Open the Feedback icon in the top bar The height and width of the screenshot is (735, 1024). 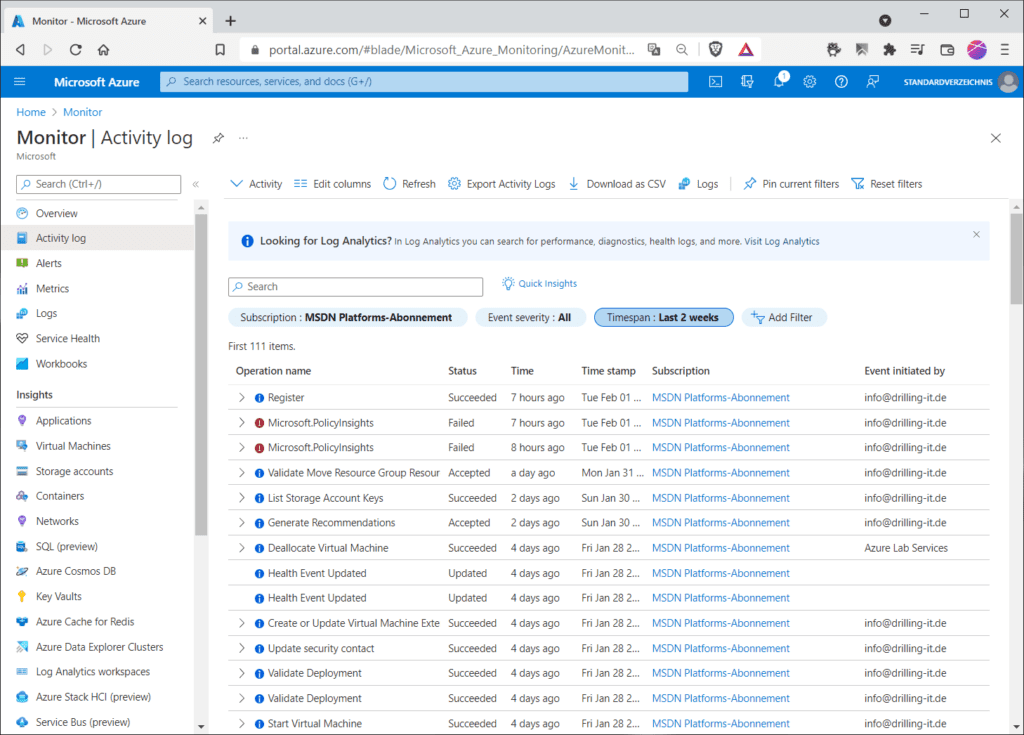coord(872,82)
